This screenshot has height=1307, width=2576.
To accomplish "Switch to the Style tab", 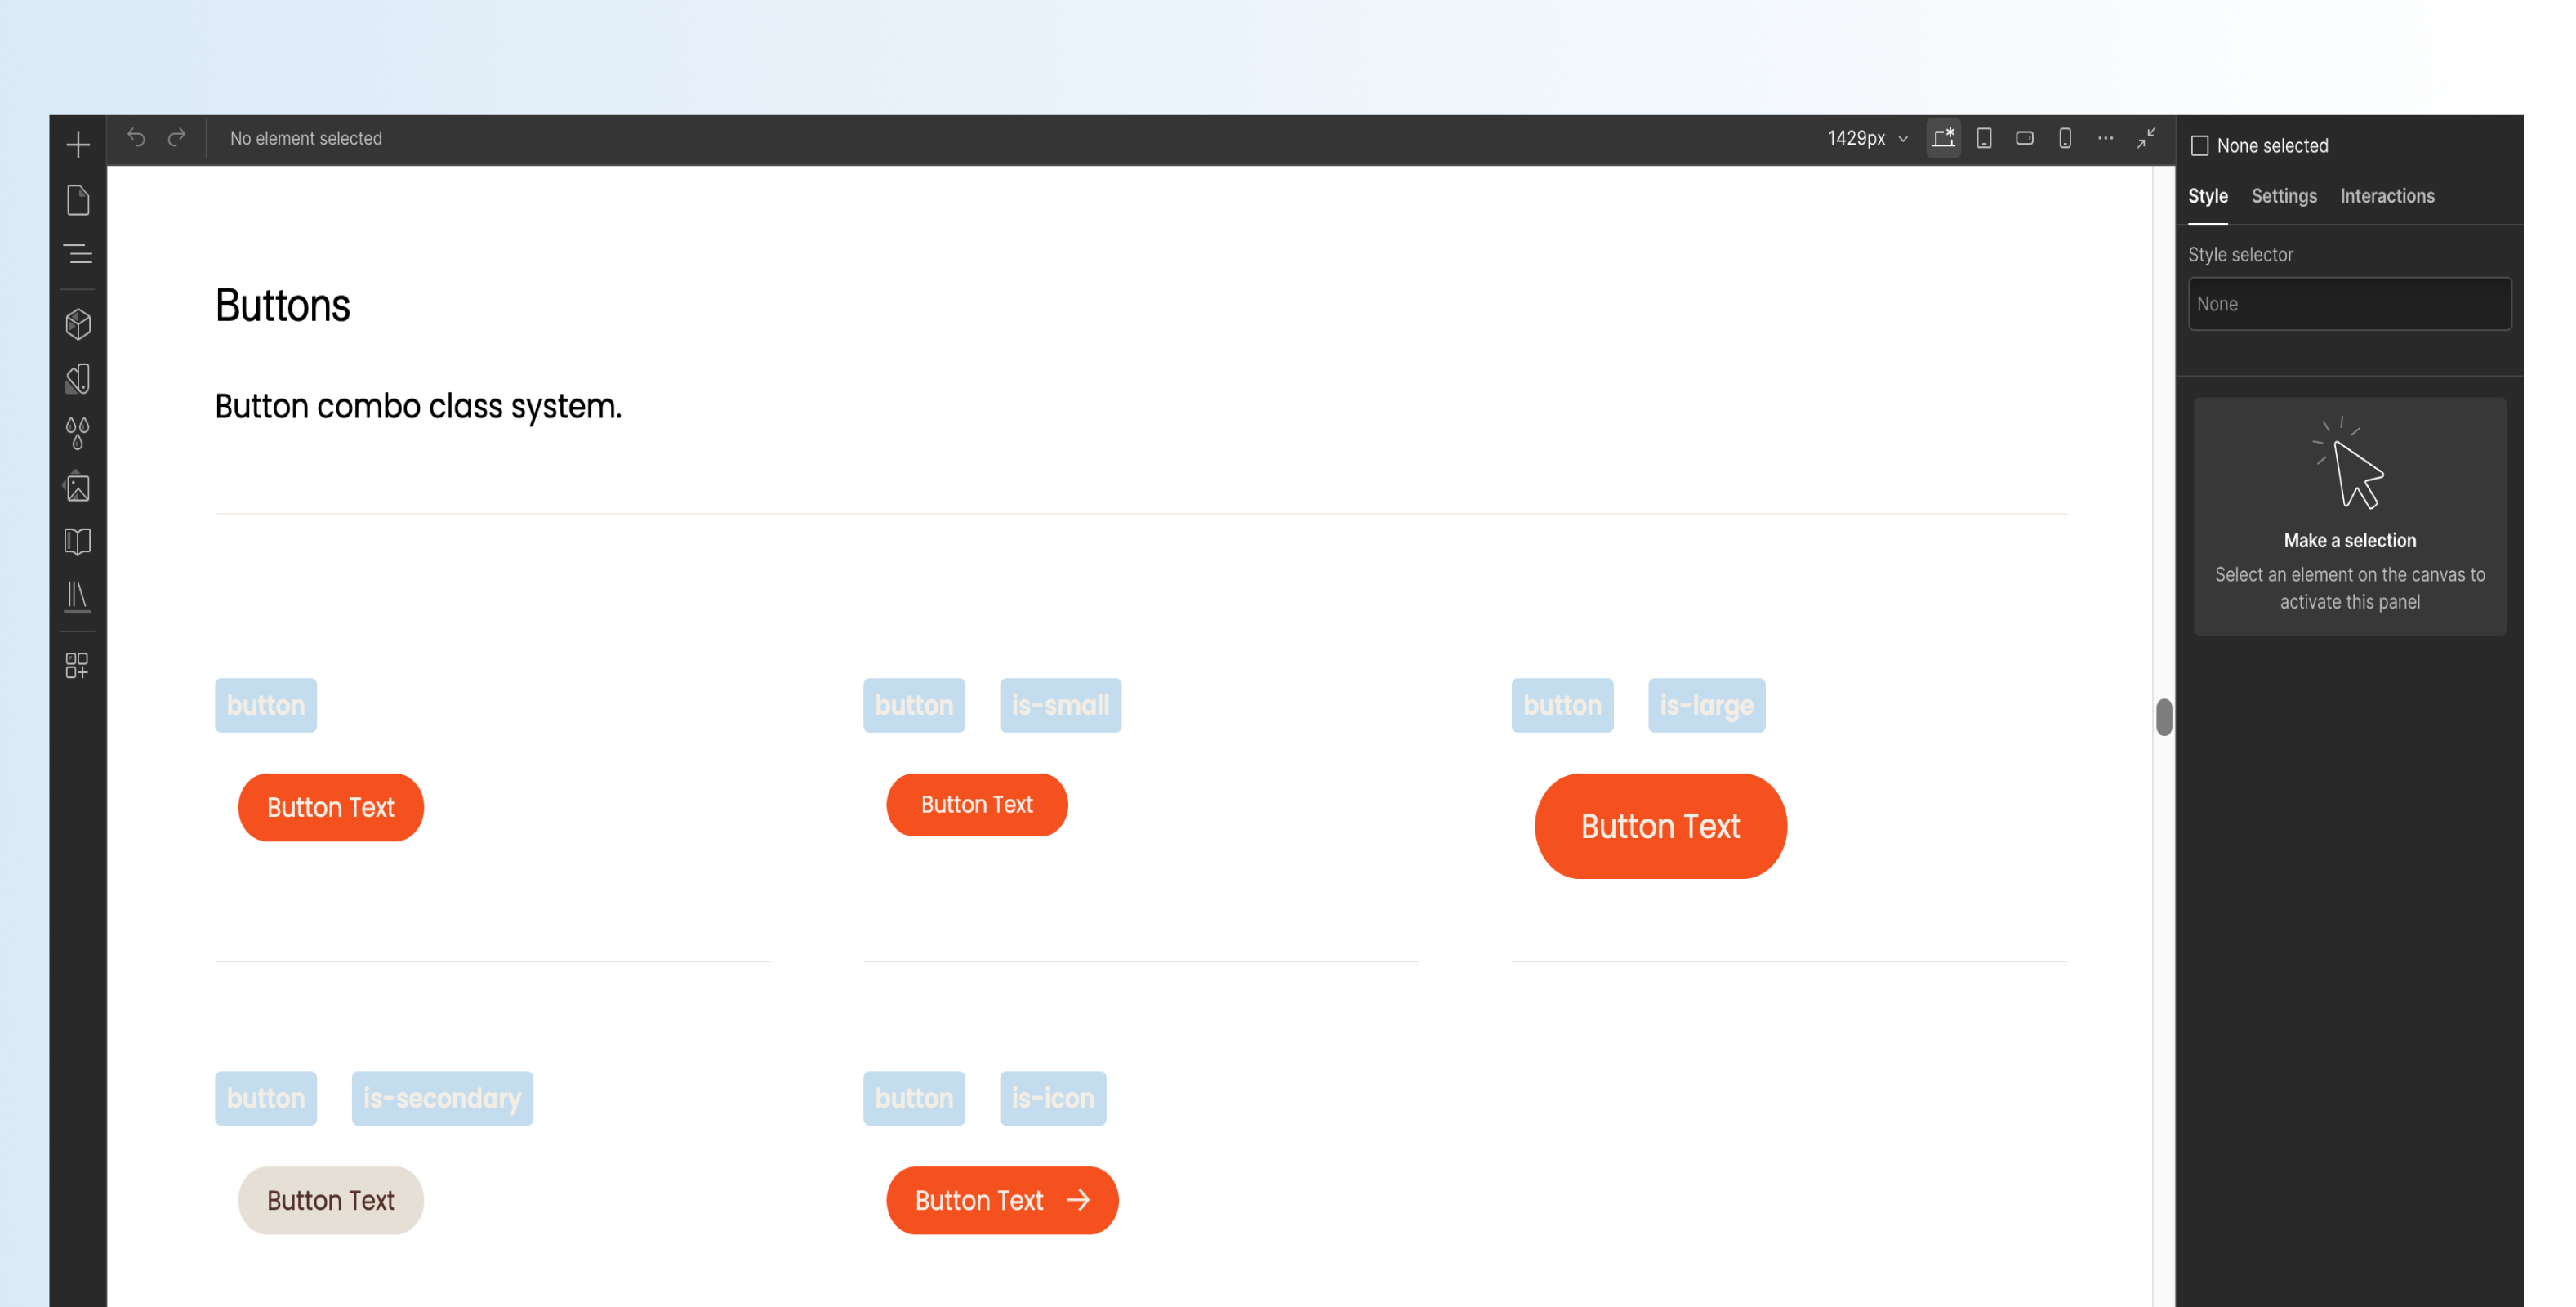I will coord(2208,196).
